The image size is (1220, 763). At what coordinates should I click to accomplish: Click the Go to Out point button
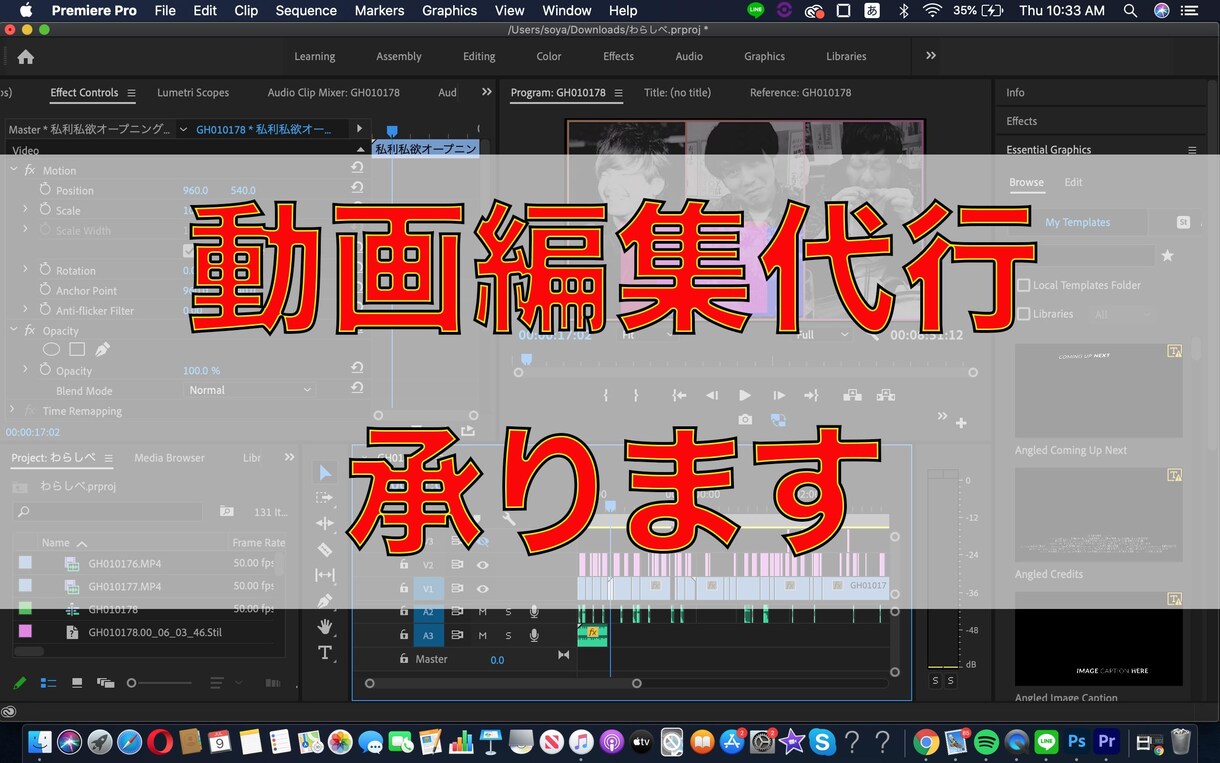coord(811,395)
